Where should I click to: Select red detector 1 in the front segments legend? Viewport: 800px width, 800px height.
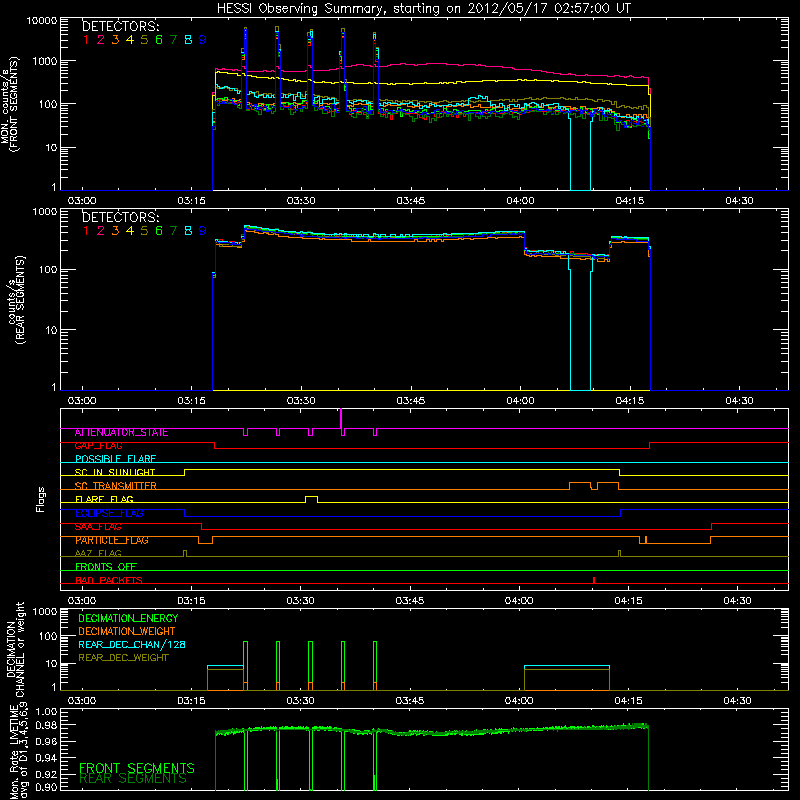(x=86, y=40)
